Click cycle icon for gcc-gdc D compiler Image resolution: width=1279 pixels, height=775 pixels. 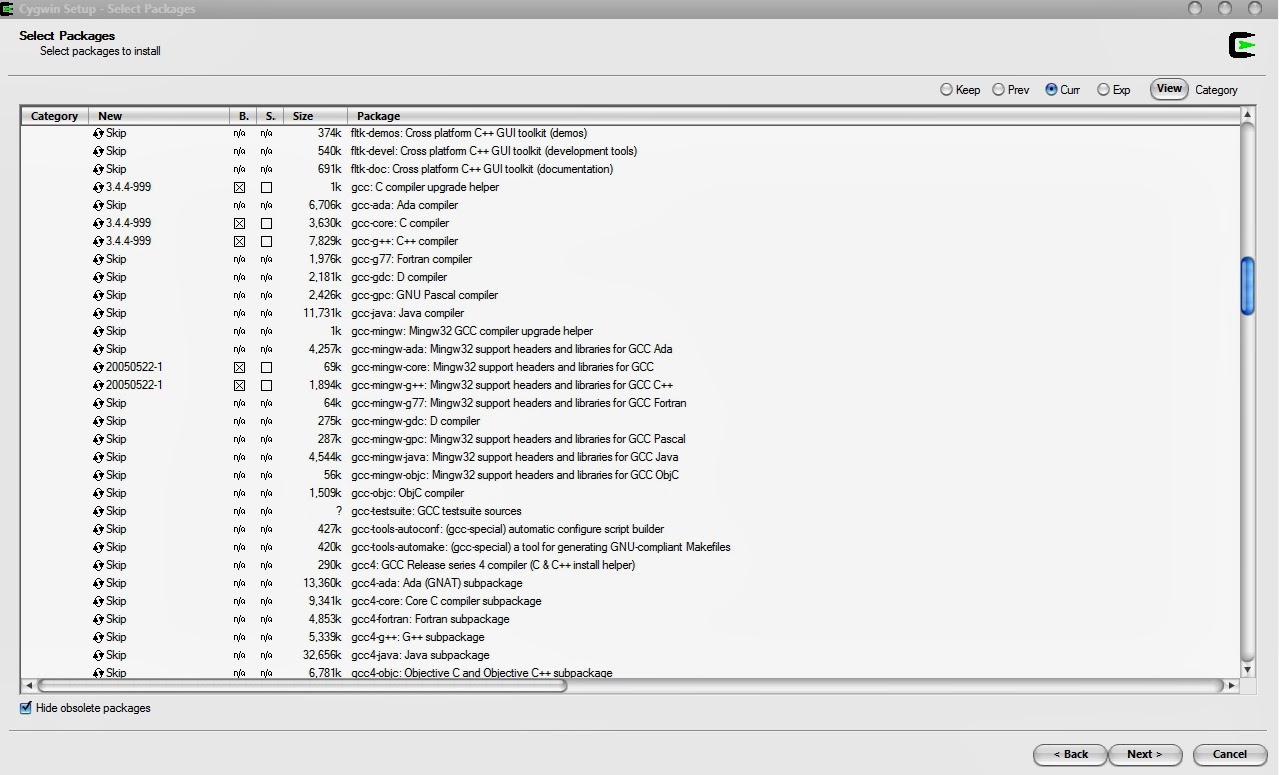(x=99, y=277)
